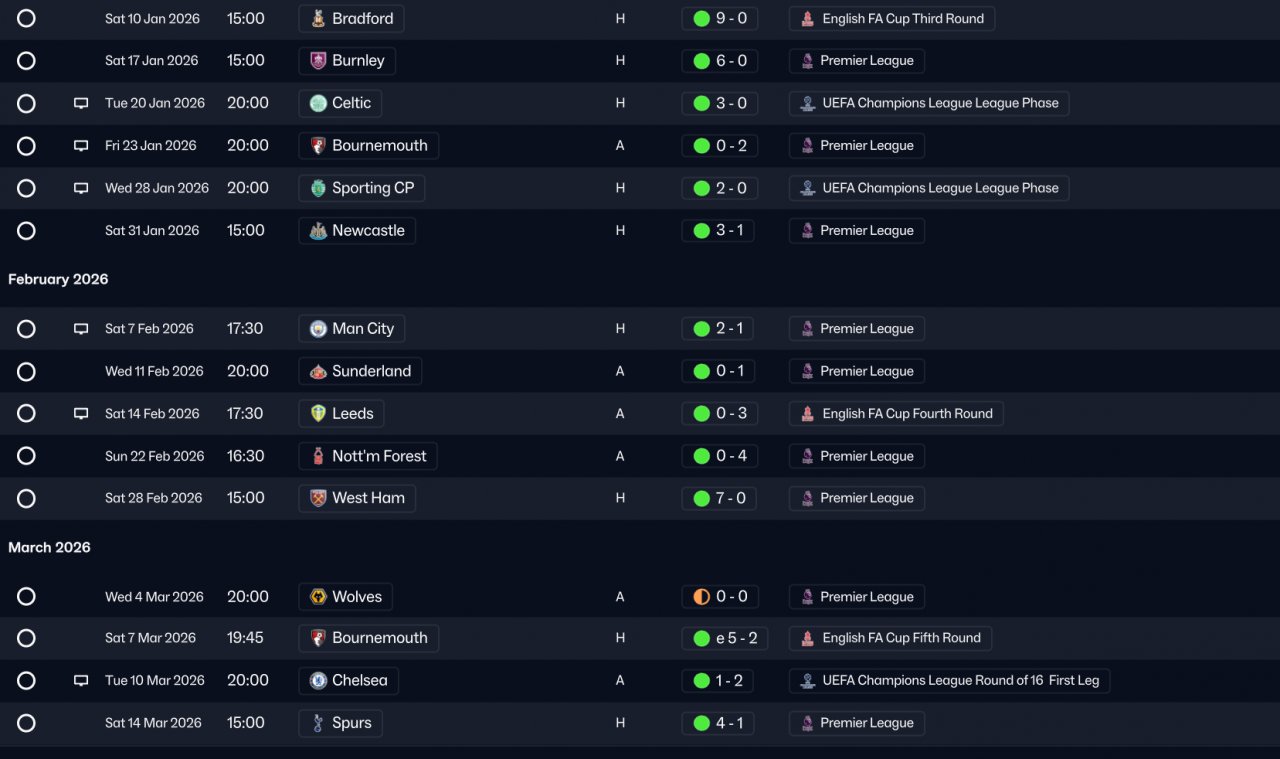
Task: Click the Chelsea club crest icon
Action: tap(318, 681)
